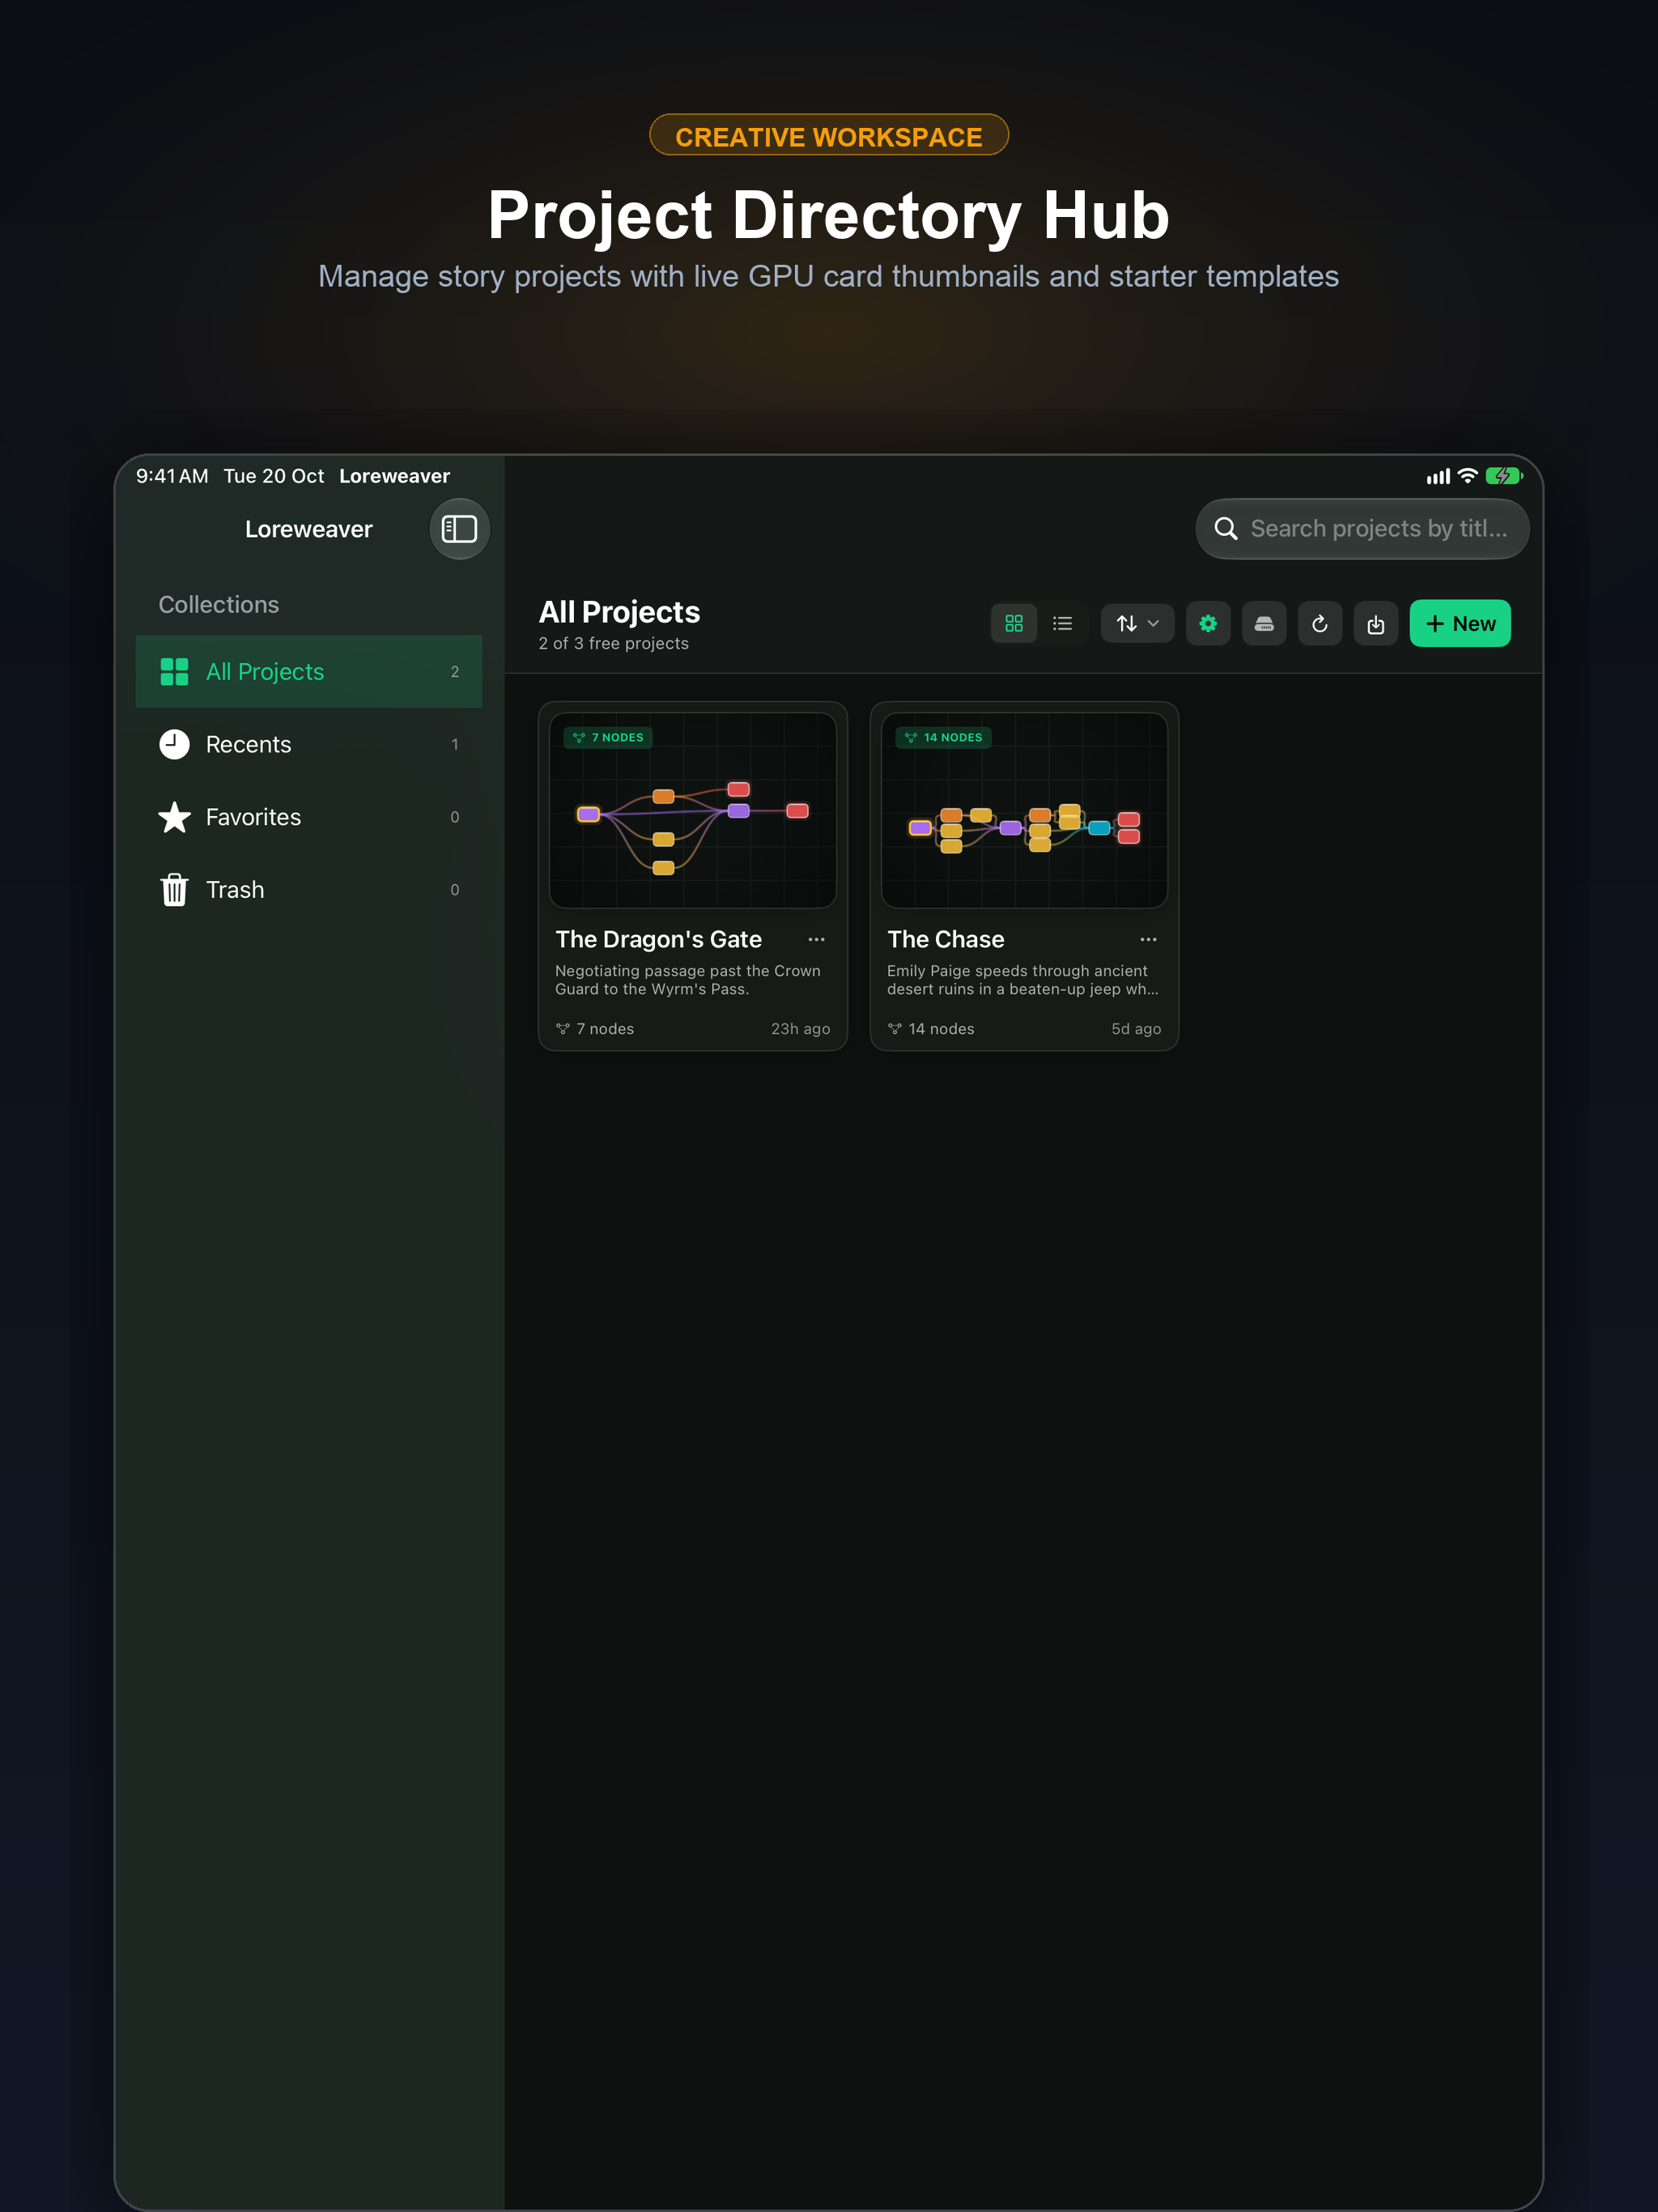Click The Chase project title
This screenshot has width=1658, height=2212.
[945, 940]
